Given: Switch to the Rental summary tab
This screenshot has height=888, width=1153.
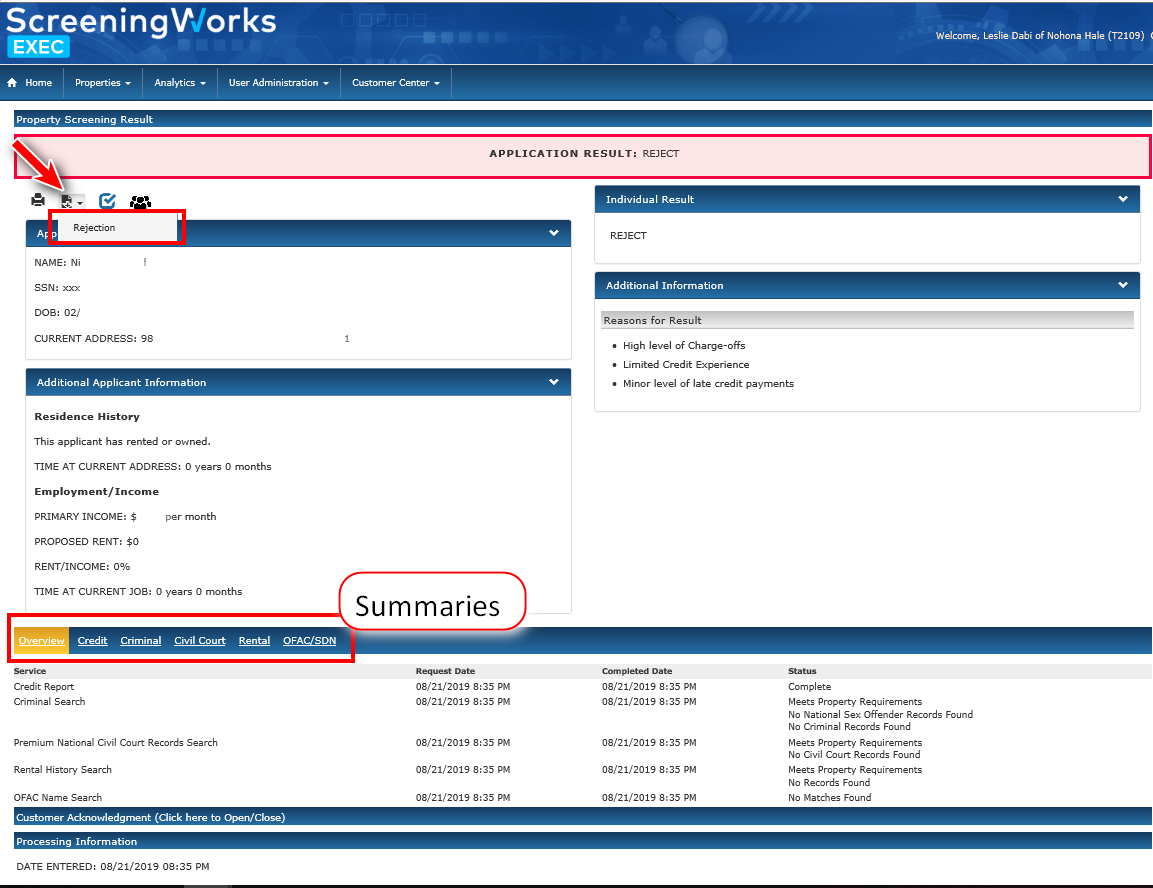Looking at the screenshot, I should point(254,640).
